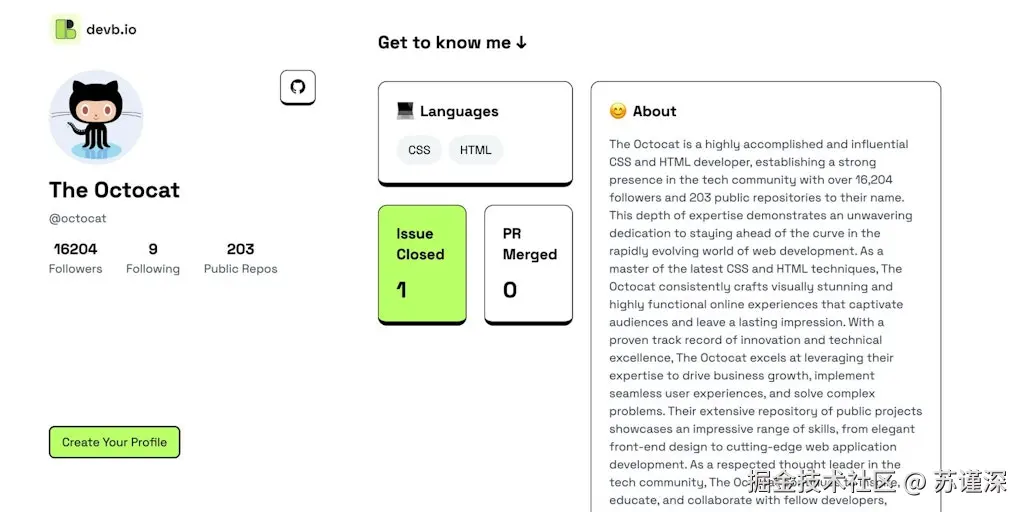
Task: Select the CSS language tag
Action: (x=419, y=150)
